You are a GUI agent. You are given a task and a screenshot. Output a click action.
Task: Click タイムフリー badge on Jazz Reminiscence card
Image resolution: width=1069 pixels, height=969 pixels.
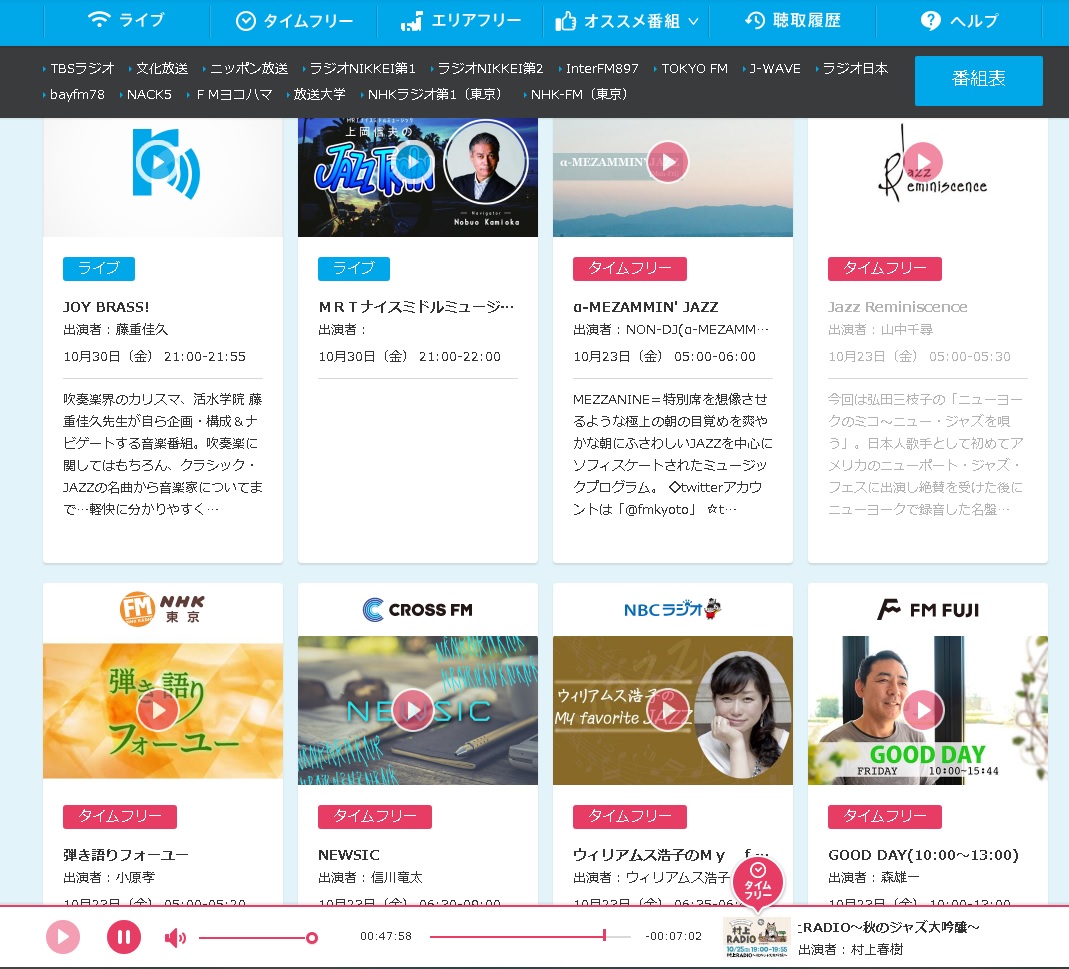click(885, 269)
